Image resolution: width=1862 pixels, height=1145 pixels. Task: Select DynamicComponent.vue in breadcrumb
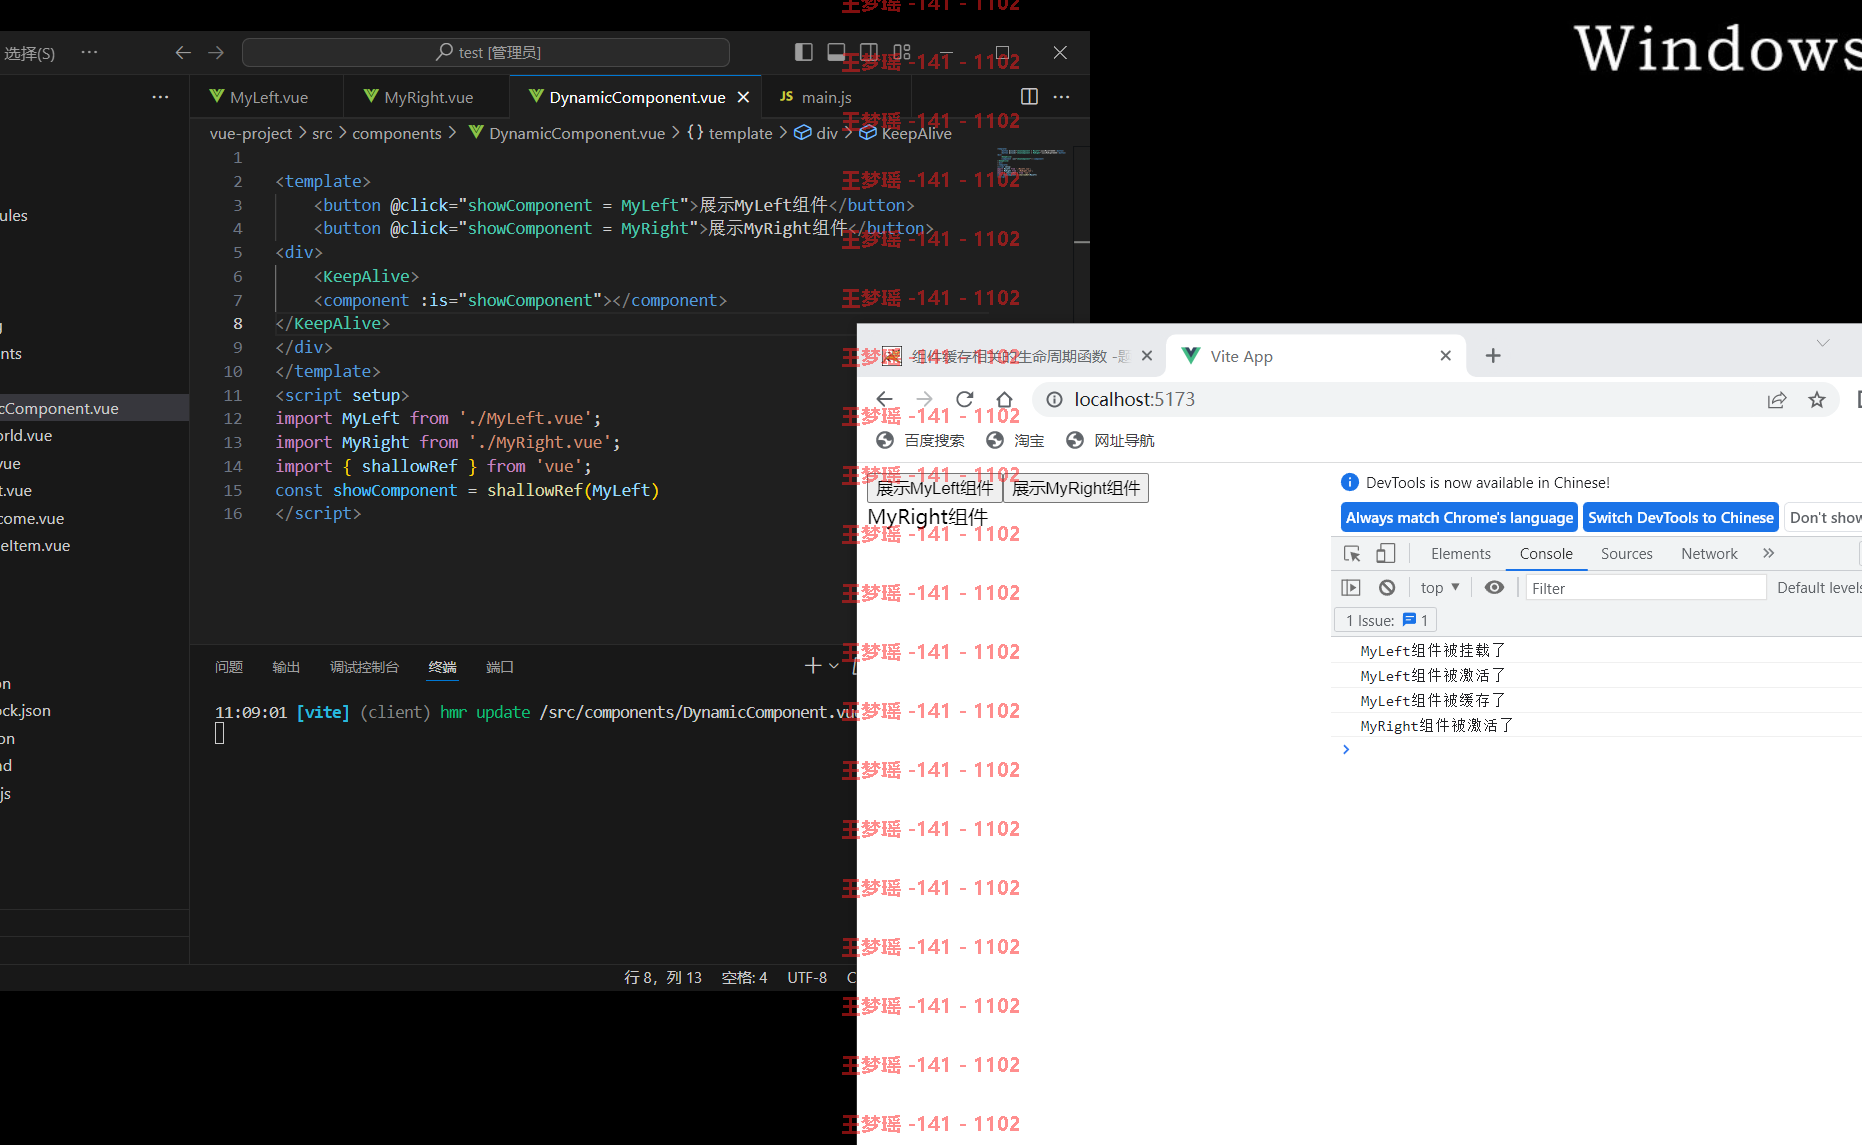coord(567,133)
